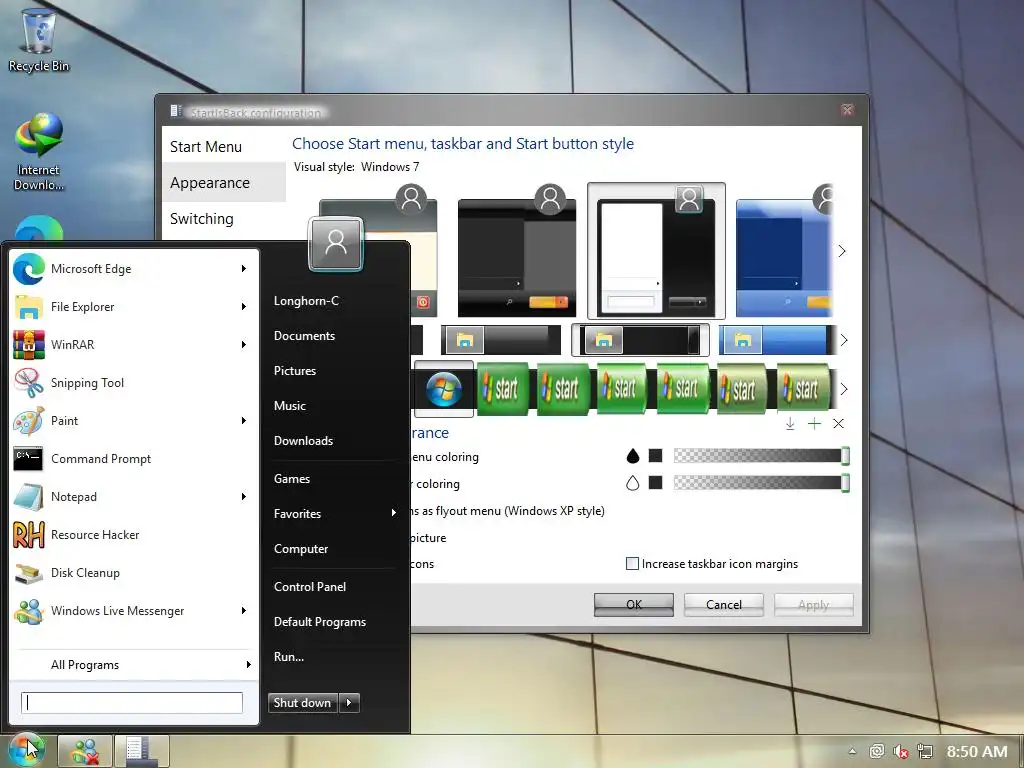Click the taskbar coloring opacity slider
The image size is (1024, 768).
(761, 483)
